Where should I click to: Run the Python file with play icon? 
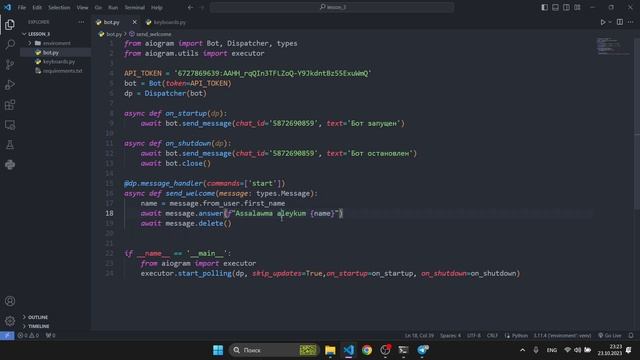click(x=602, y=22)
